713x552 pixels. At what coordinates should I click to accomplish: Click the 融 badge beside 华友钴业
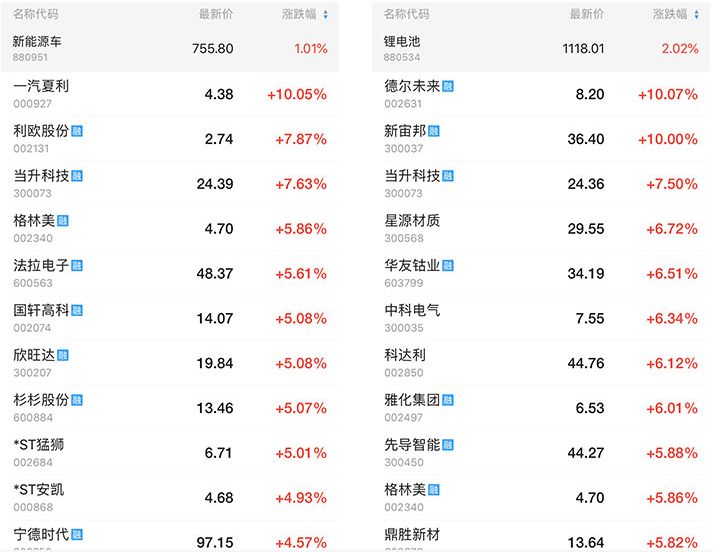coord(447,266)
